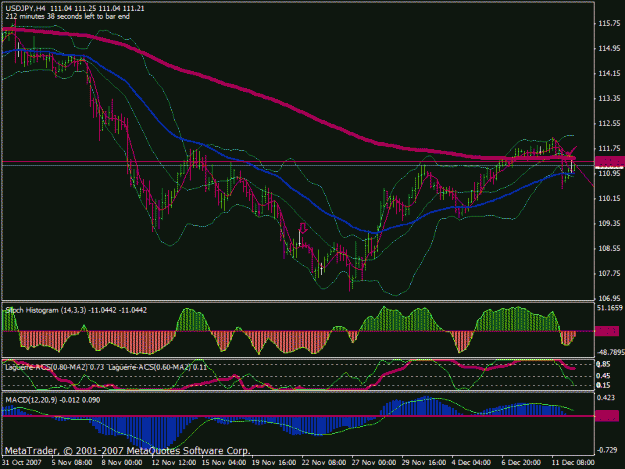625x469 pixels.
Task: Select the '212 minutes 38 seconds left to bar end' label
Action: (67, 16)
